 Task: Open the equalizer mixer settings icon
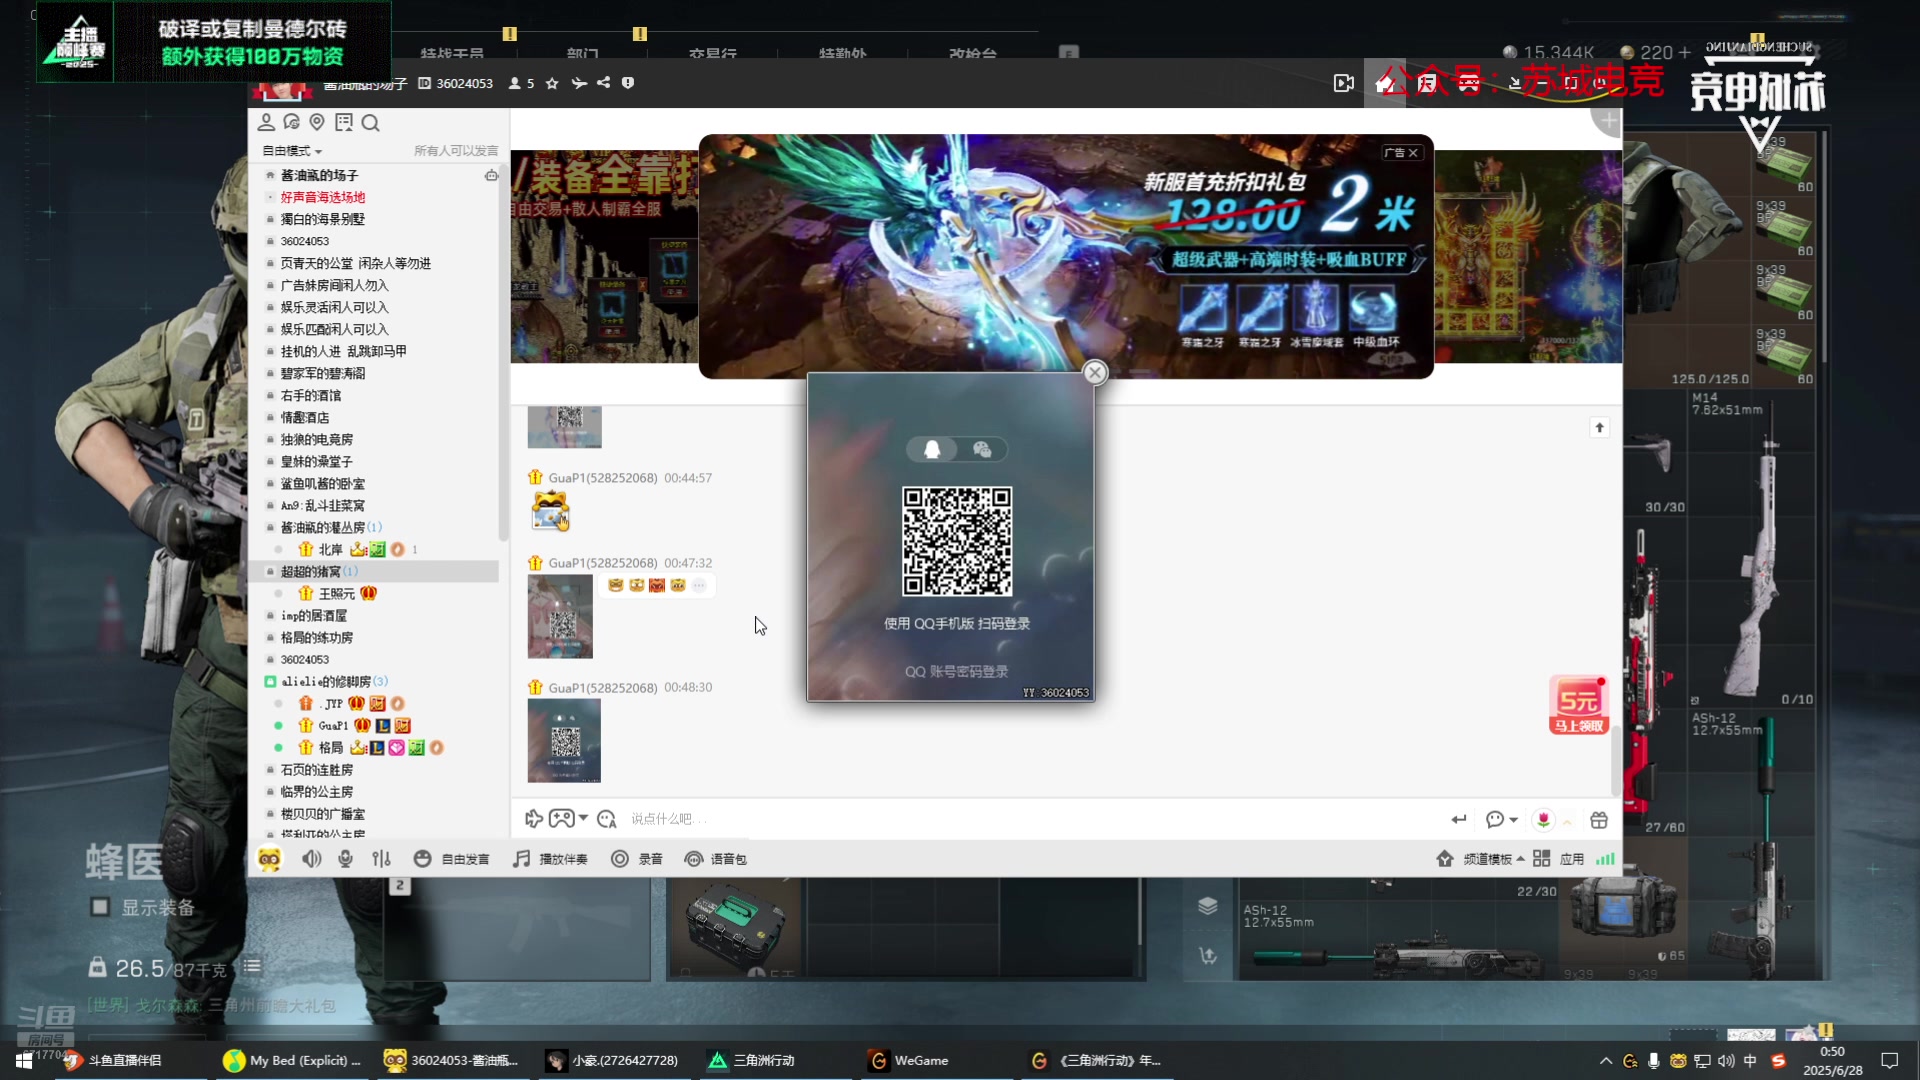tap(381, 859)
